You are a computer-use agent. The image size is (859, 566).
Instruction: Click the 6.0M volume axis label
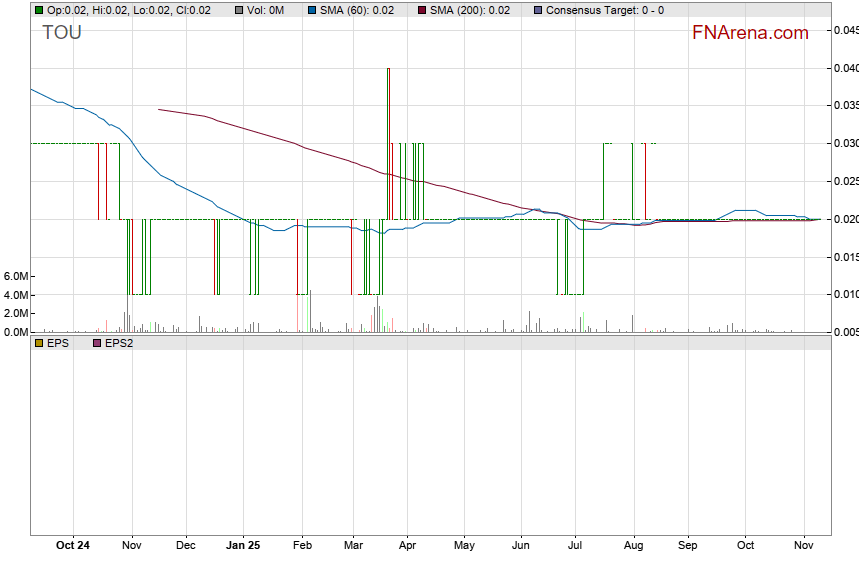(x=17, y=276)
